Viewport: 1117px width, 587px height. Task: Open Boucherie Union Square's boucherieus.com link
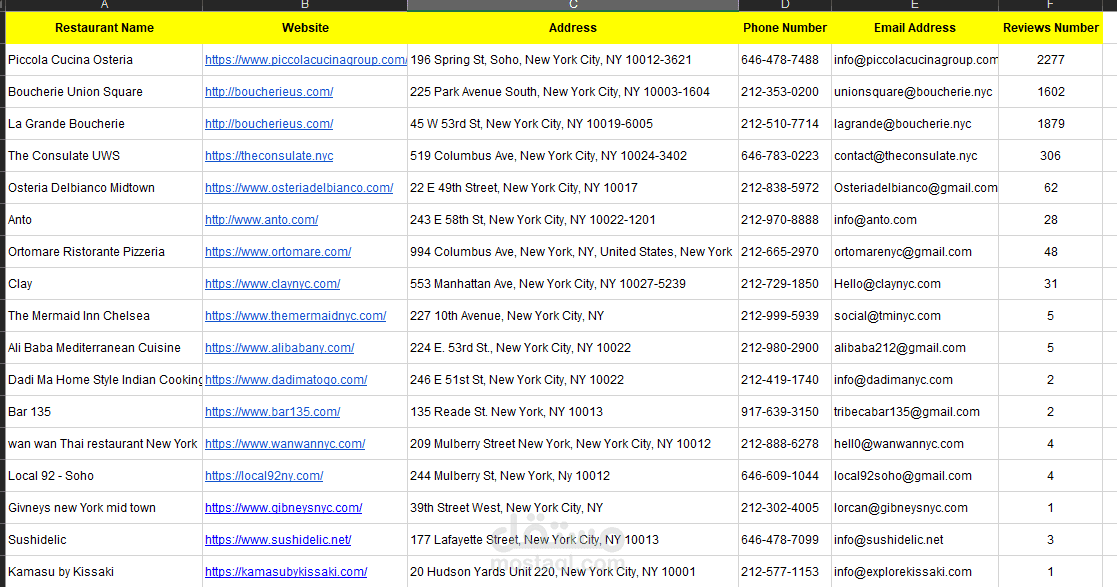(x=269, y=92)
